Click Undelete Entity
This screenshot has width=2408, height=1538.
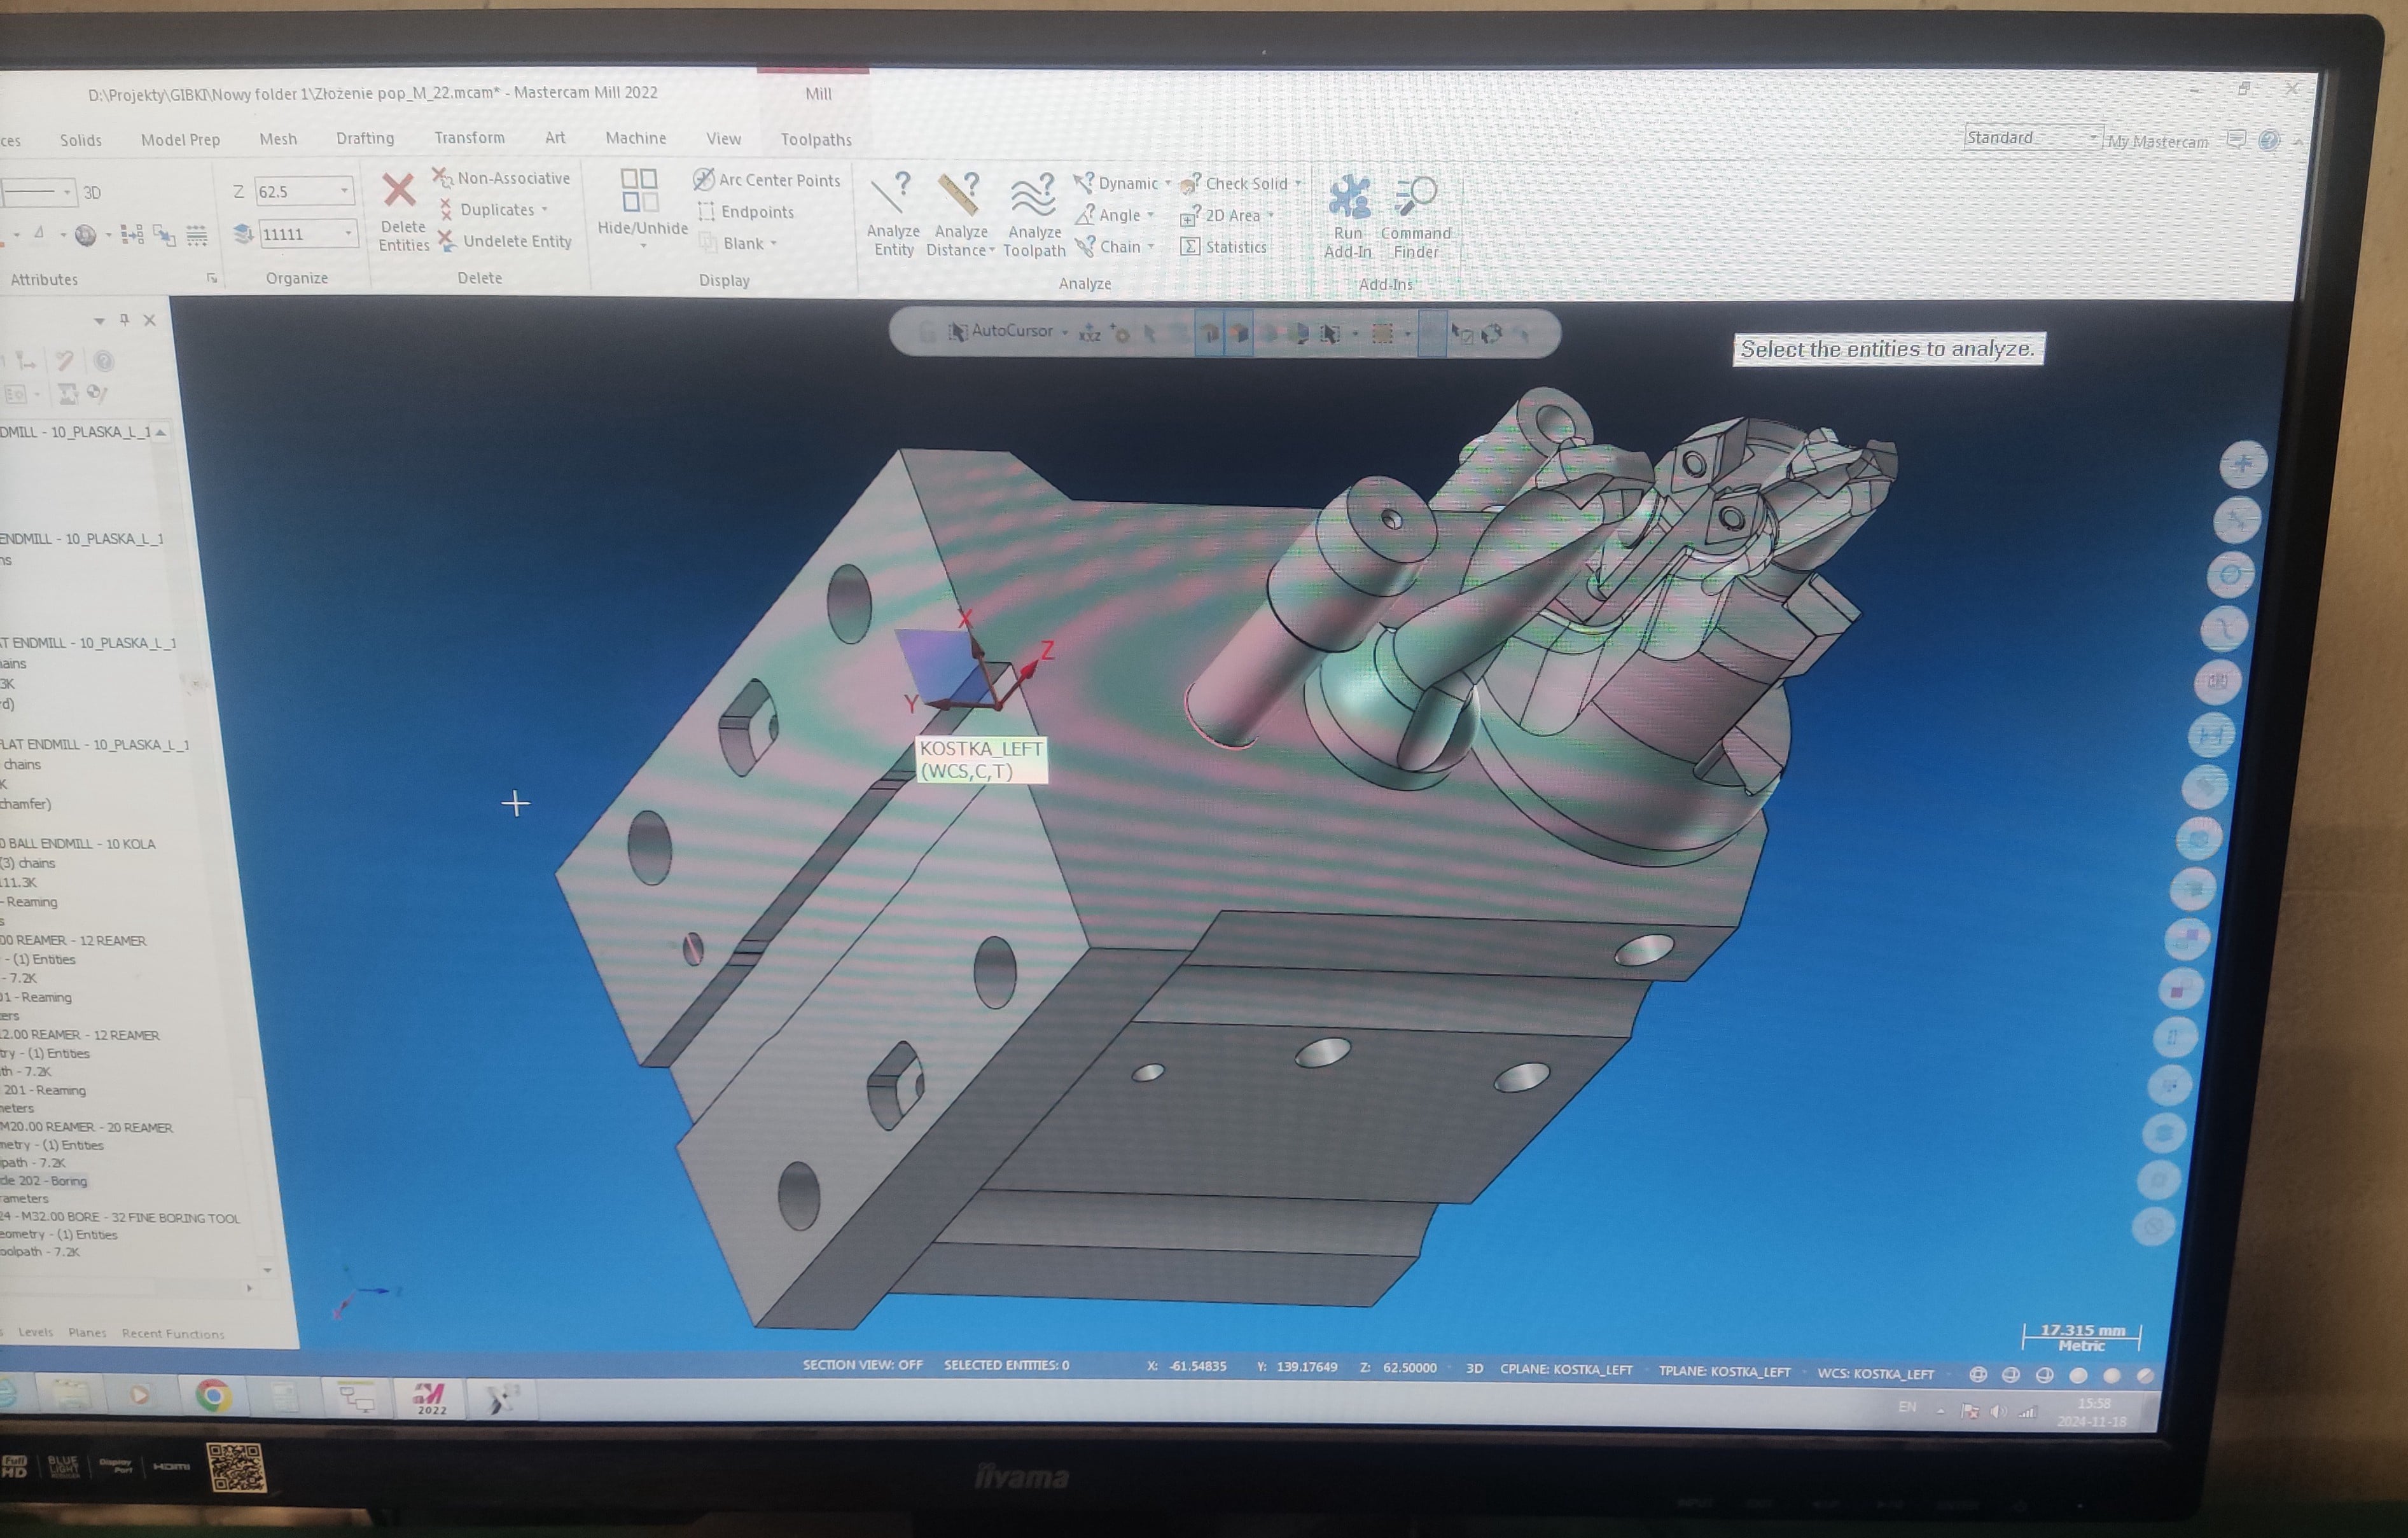click(x=516, y=241)
